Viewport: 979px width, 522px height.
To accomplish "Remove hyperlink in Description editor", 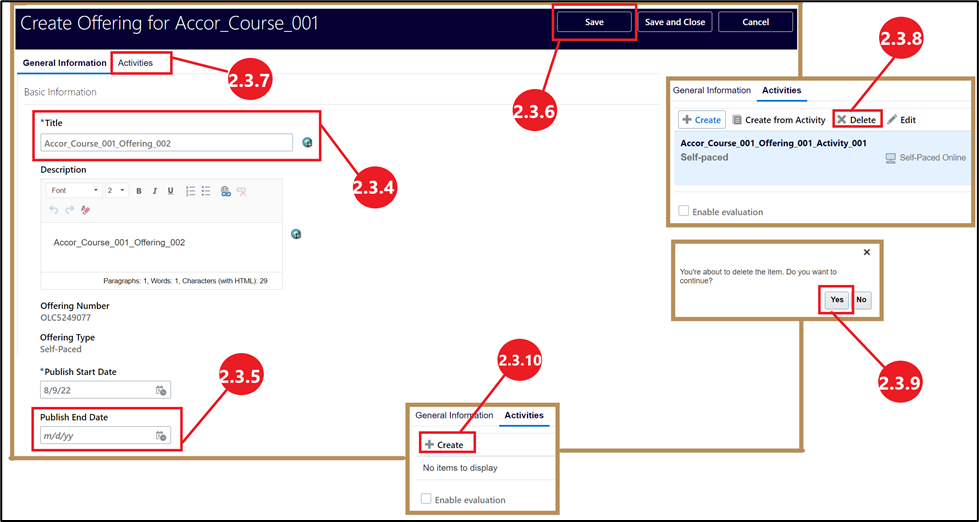I will [x=242, y=192].
